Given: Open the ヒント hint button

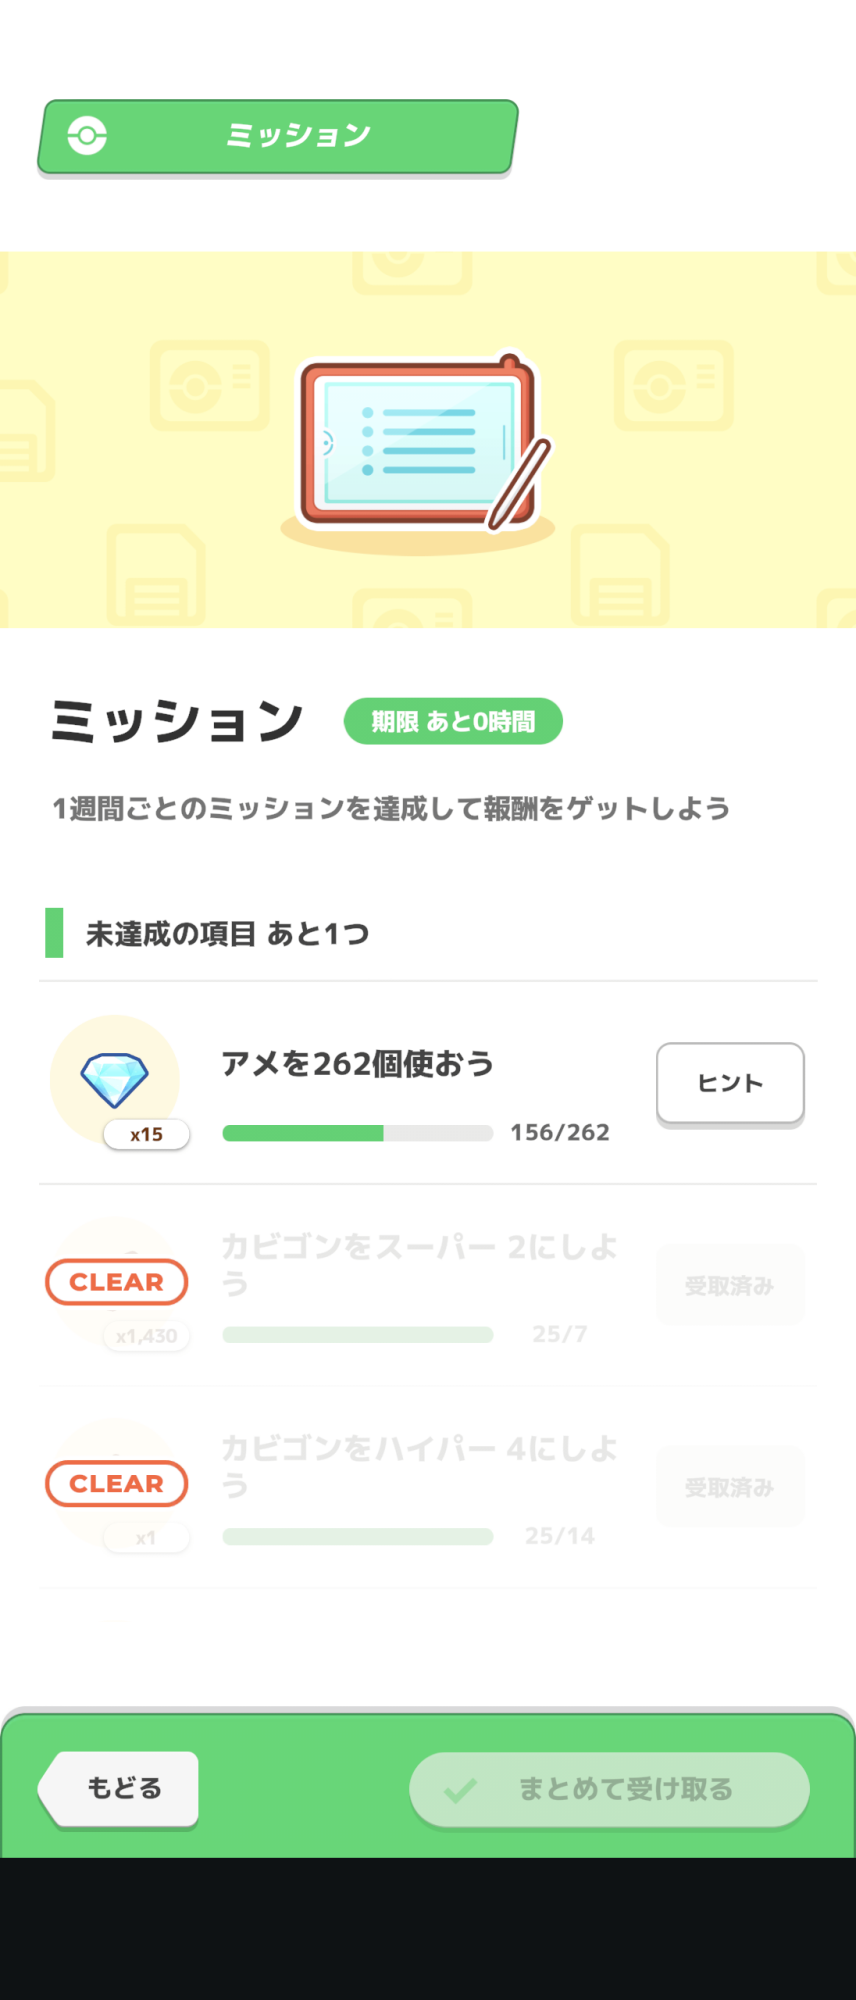Looking at the screenshot, I should point(730,1083).
